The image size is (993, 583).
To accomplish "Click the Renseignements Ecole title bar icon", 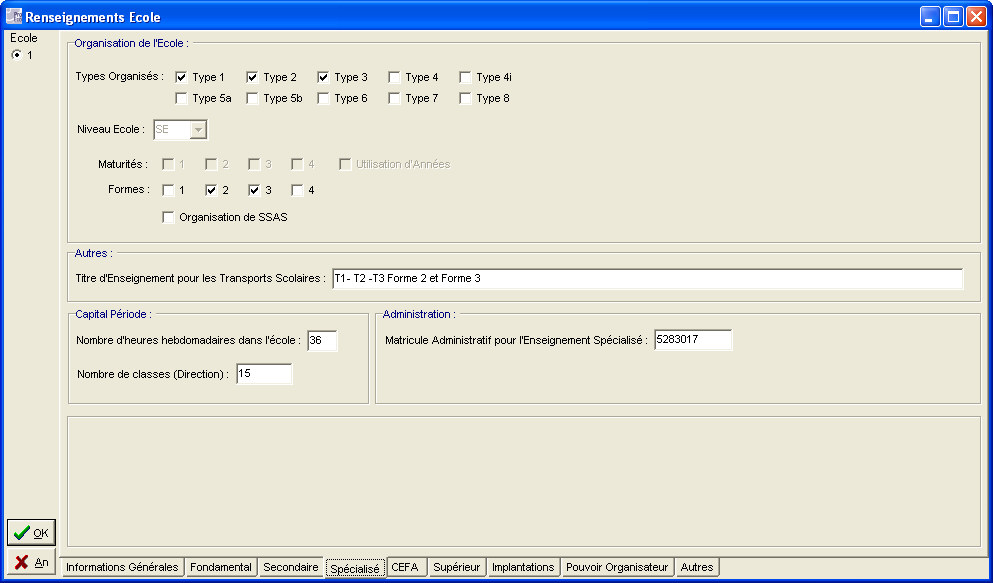I will (x=14, y=16).
